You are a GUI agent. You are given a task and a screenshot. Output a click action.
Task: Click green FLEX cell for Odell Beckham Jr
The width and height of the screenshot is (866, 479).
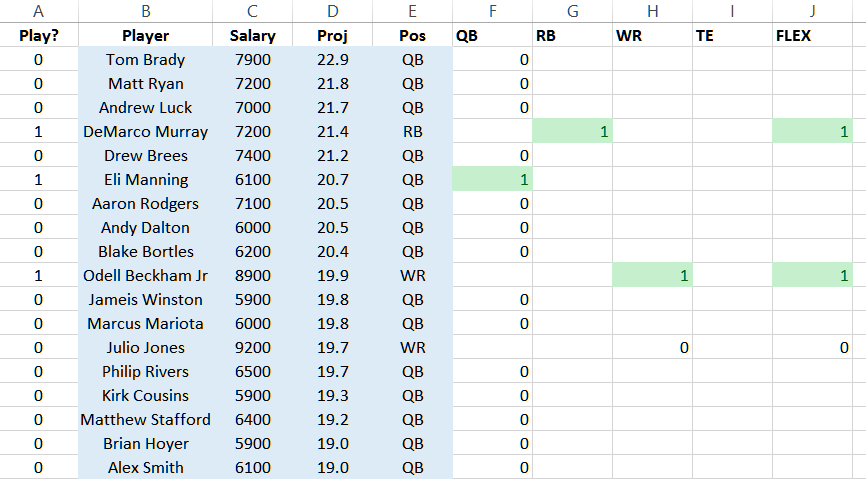click(x=812, y=276)
